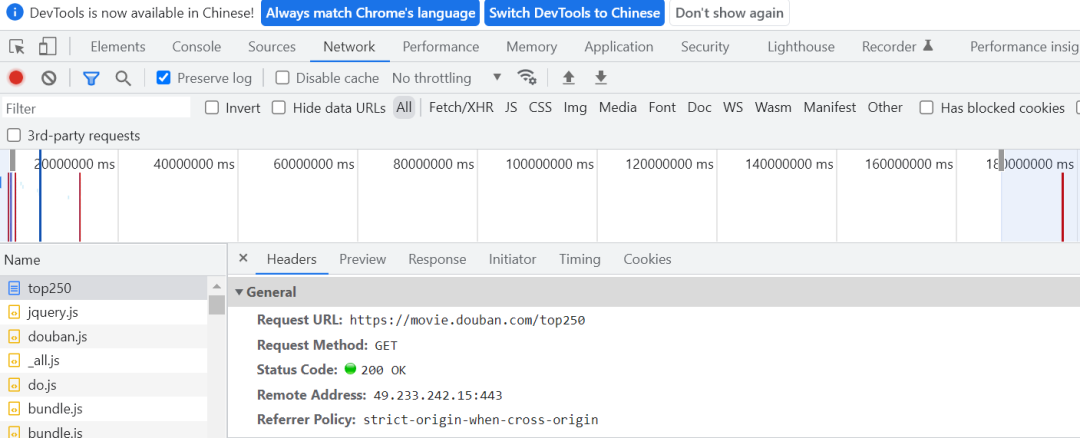Open the Memory tab
Viewport: 1080px width, 438px height.
(x=532, y=47)
